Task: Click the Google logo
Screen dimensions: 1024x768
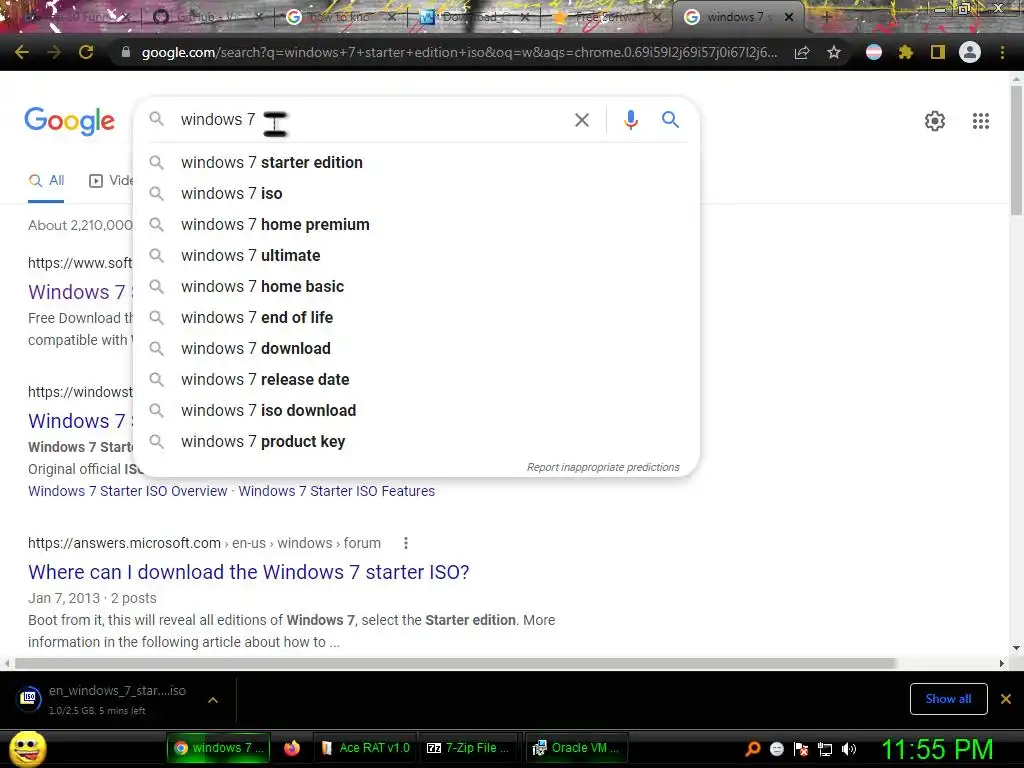Action: [x=69, y=121]
